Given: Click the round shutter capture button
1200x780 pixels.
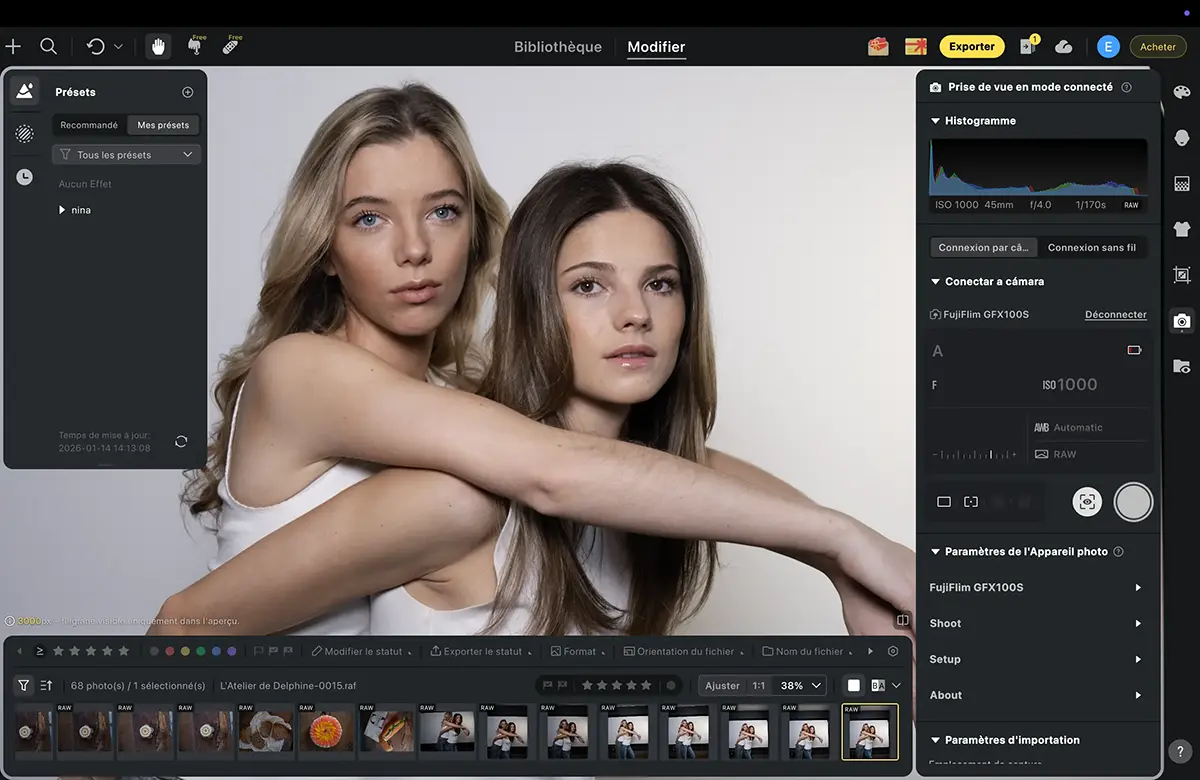Looking at the screenshot, I should coord(1133,502).
